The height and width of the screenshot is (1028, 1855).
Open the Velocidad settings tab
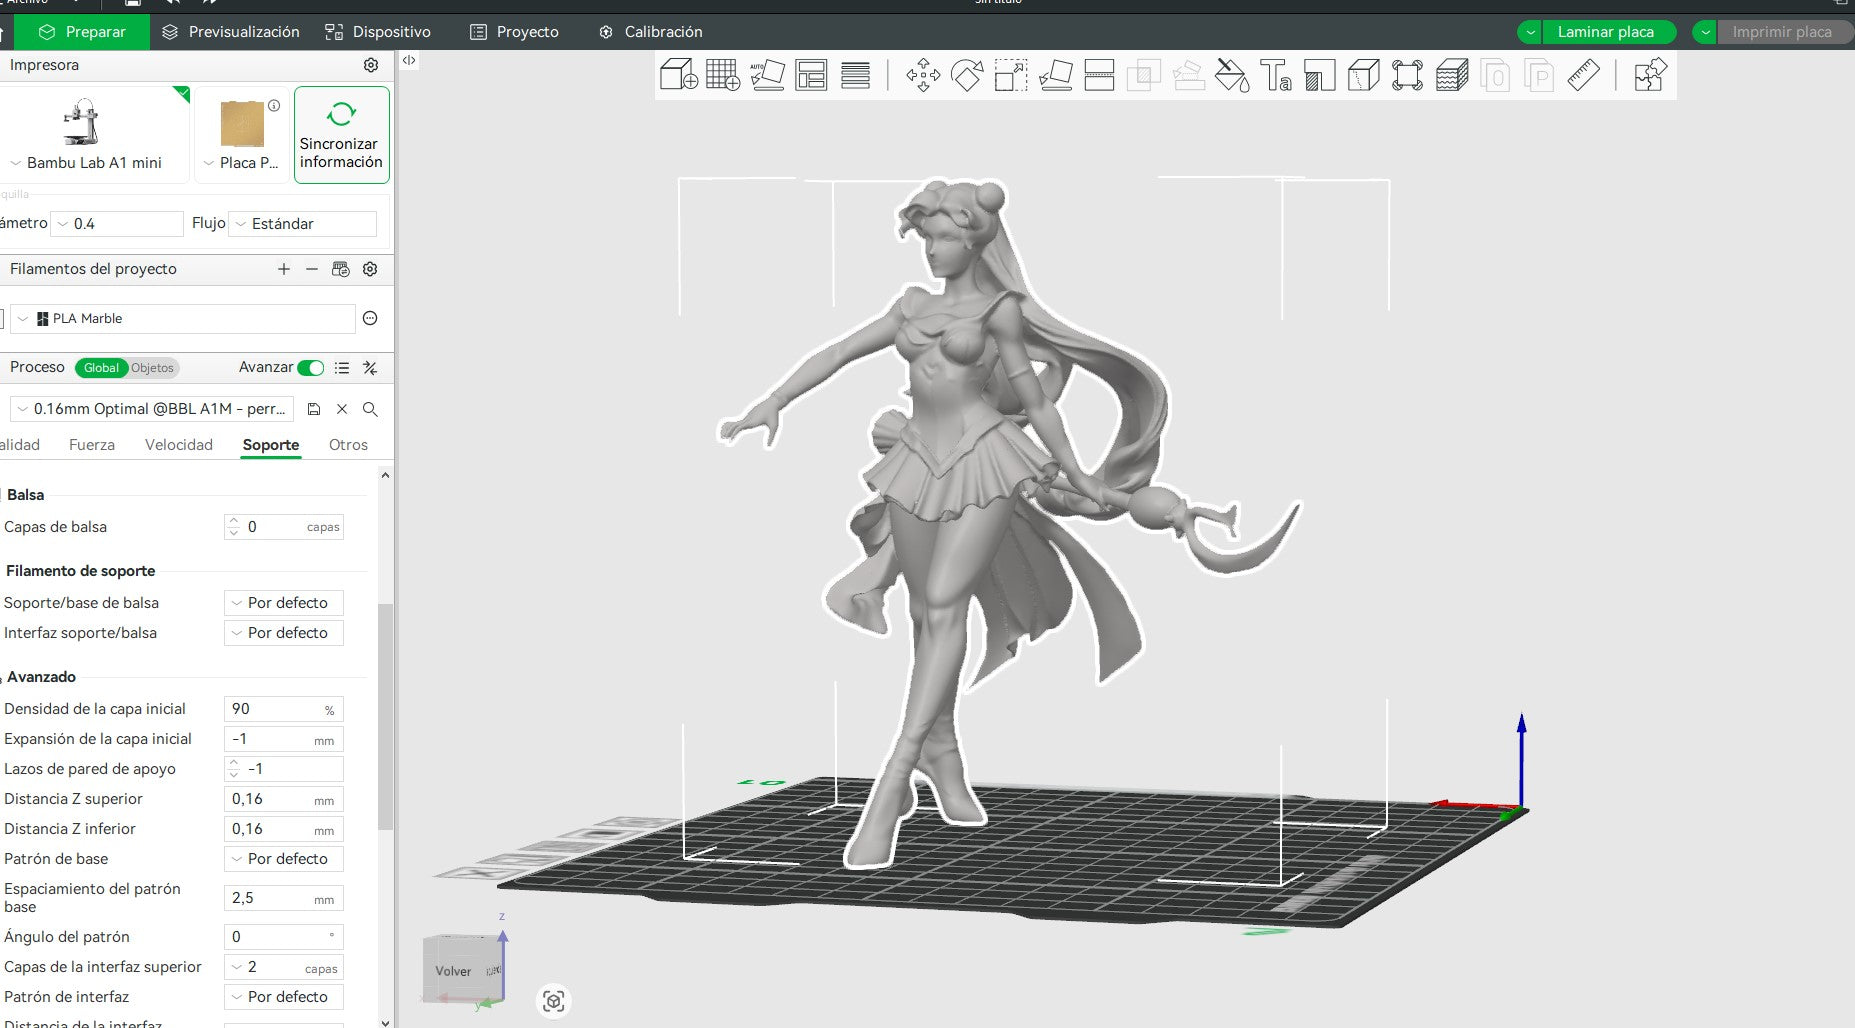tap(179, 445)
